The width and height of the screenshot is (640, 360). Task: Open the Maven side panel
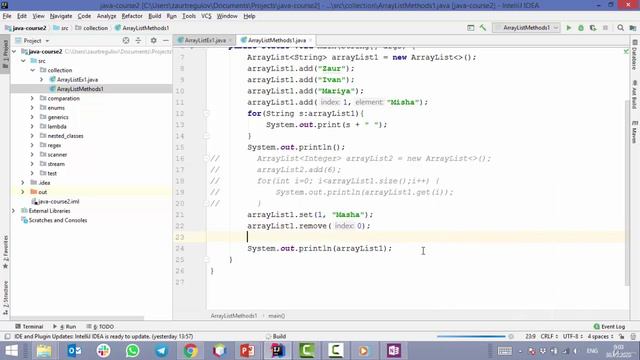click(x=634, y=132)
